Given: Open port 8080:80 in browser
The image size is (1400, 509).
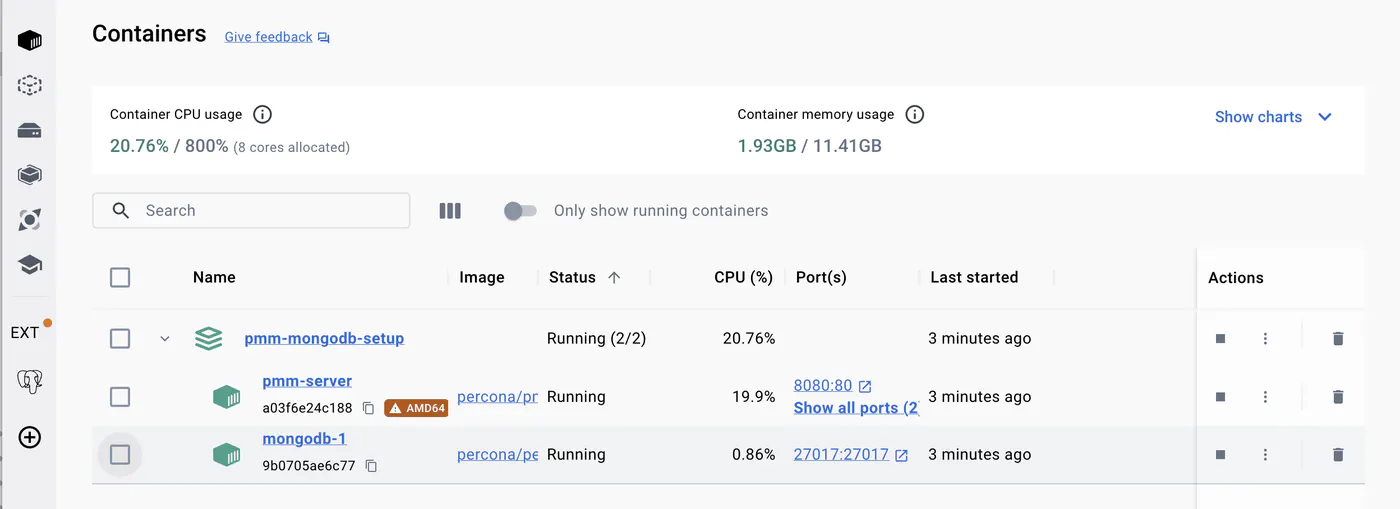Looking at the screenshot, I should click(832, 386).
